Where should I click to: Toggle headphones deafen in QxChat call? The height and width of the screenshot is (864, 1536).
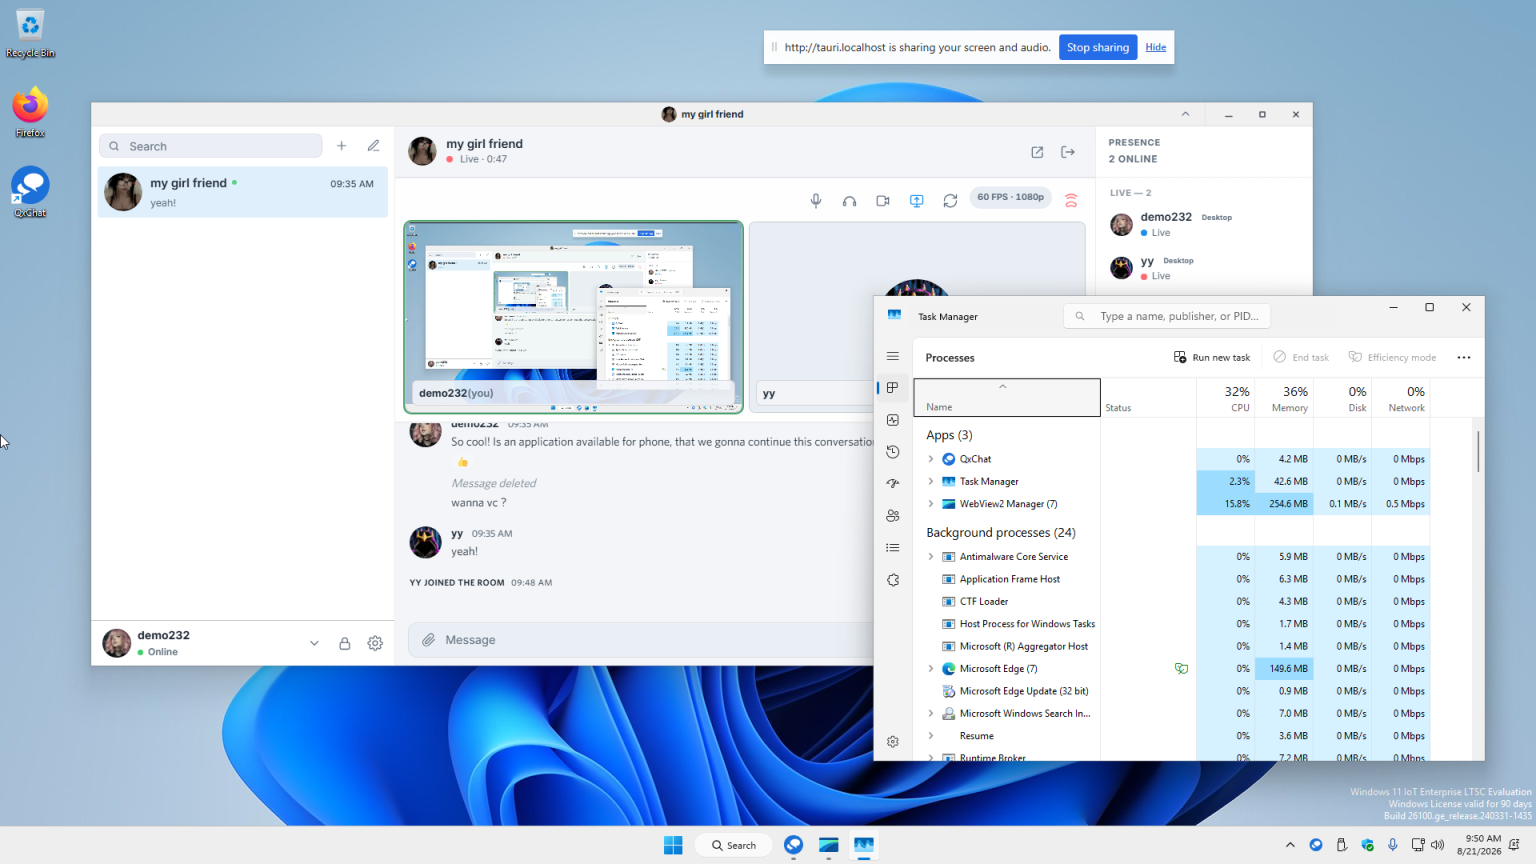[849, 201]
